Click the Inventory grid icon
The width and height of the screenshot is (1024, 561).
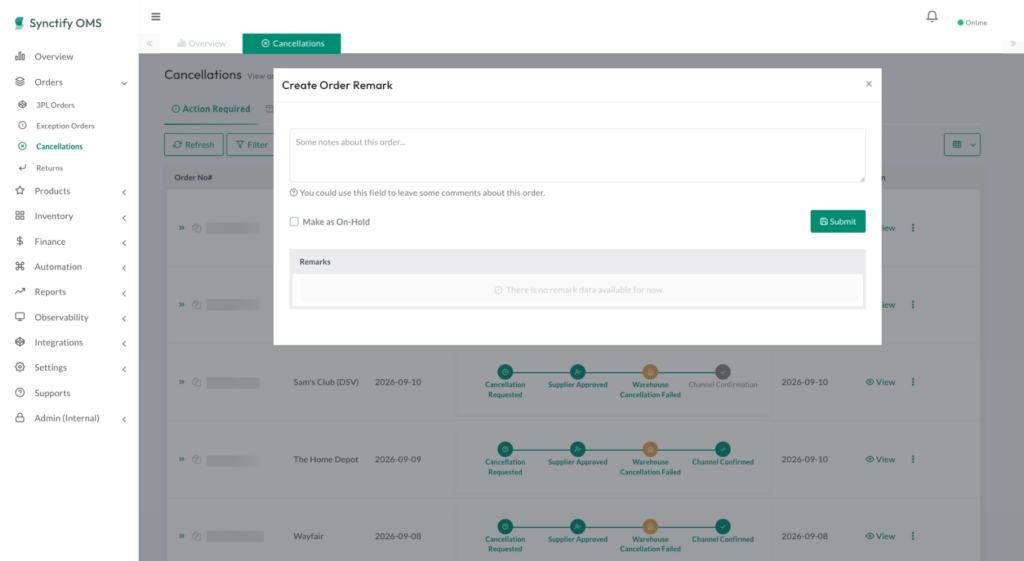point(20,216)
